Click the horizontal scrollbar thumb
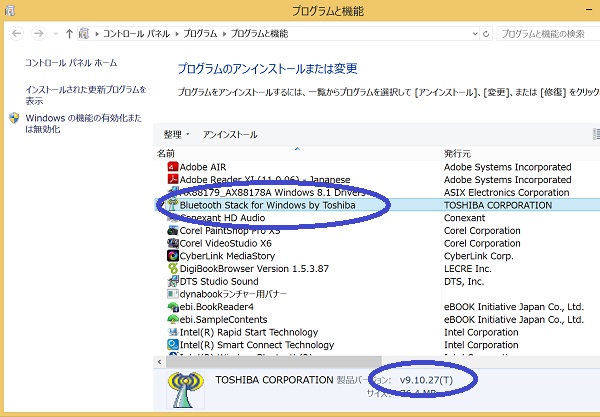The width and height of the screenshot is (600, 417). tap(274, 362)
